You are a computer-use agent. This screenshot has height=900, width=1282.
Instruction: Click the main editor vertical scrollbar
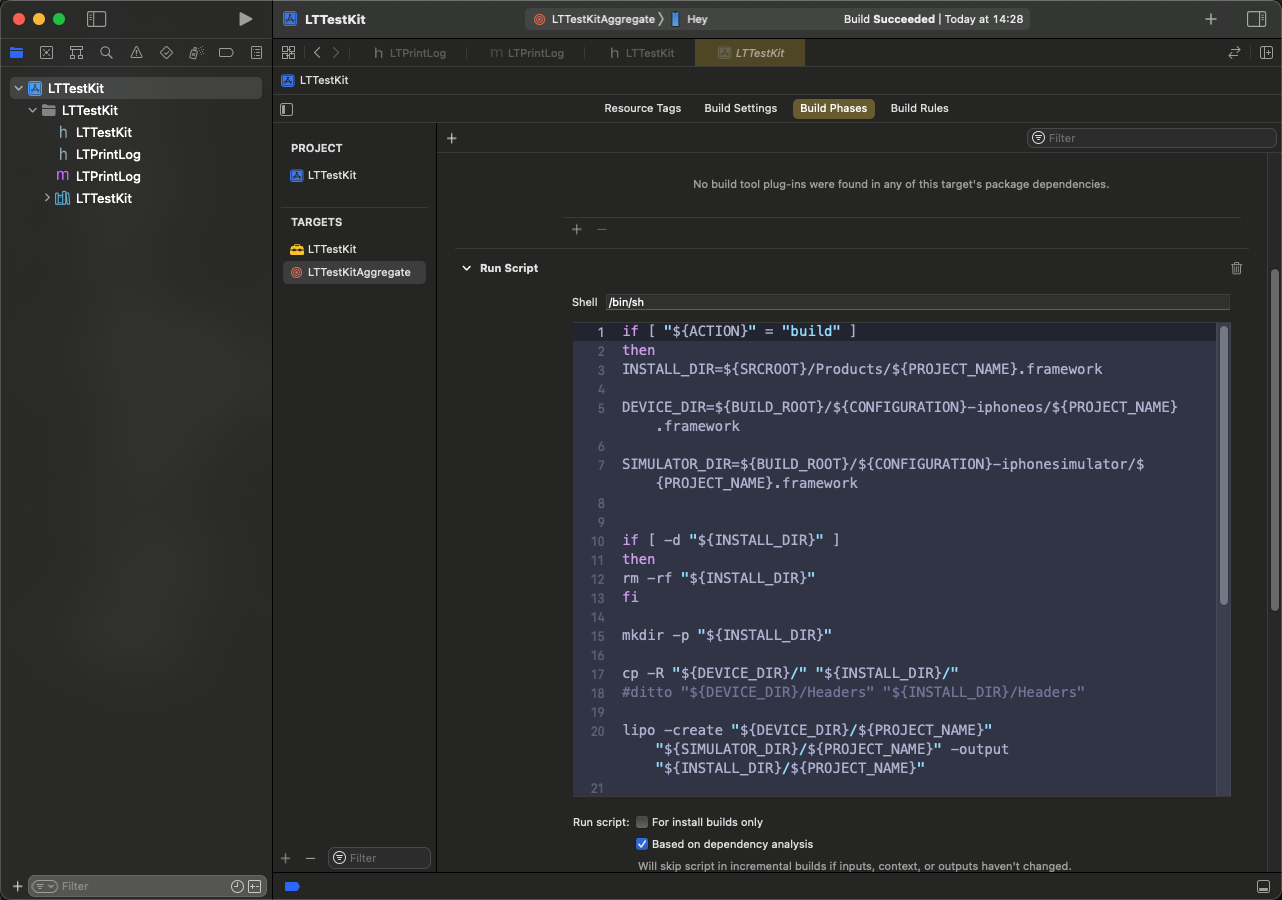tap(1275, 440)
